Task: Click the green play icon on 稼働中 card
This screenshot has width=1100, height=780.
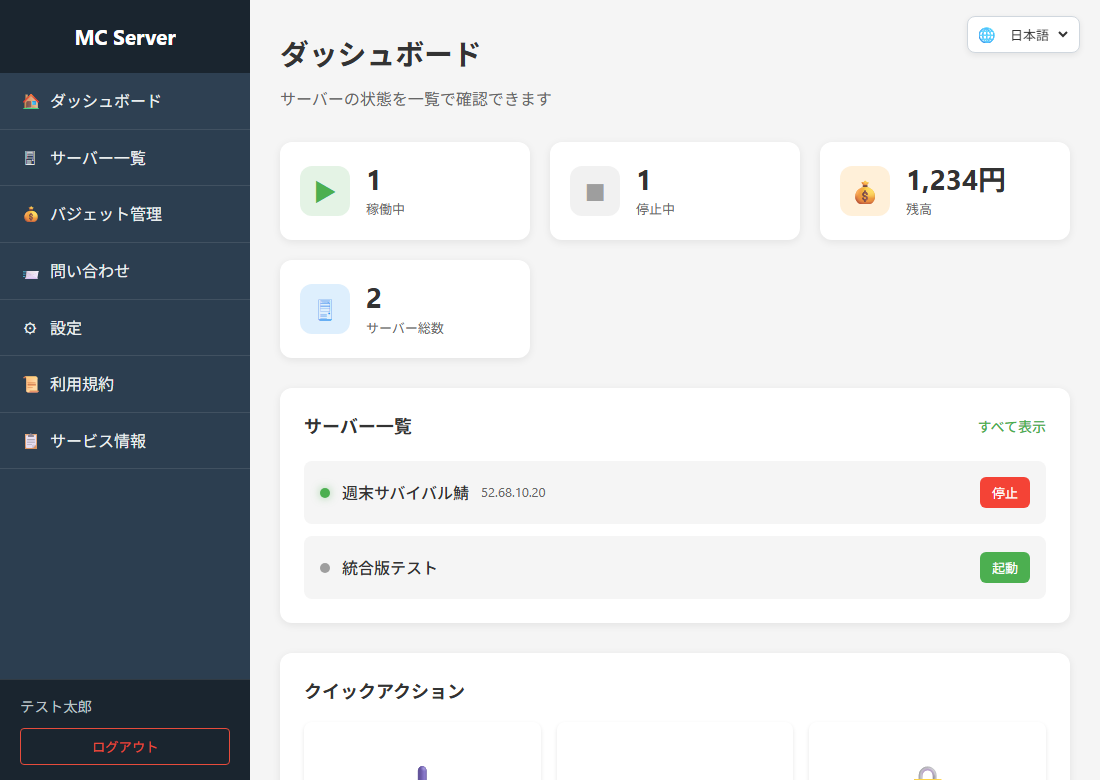Action: [325, 191]
